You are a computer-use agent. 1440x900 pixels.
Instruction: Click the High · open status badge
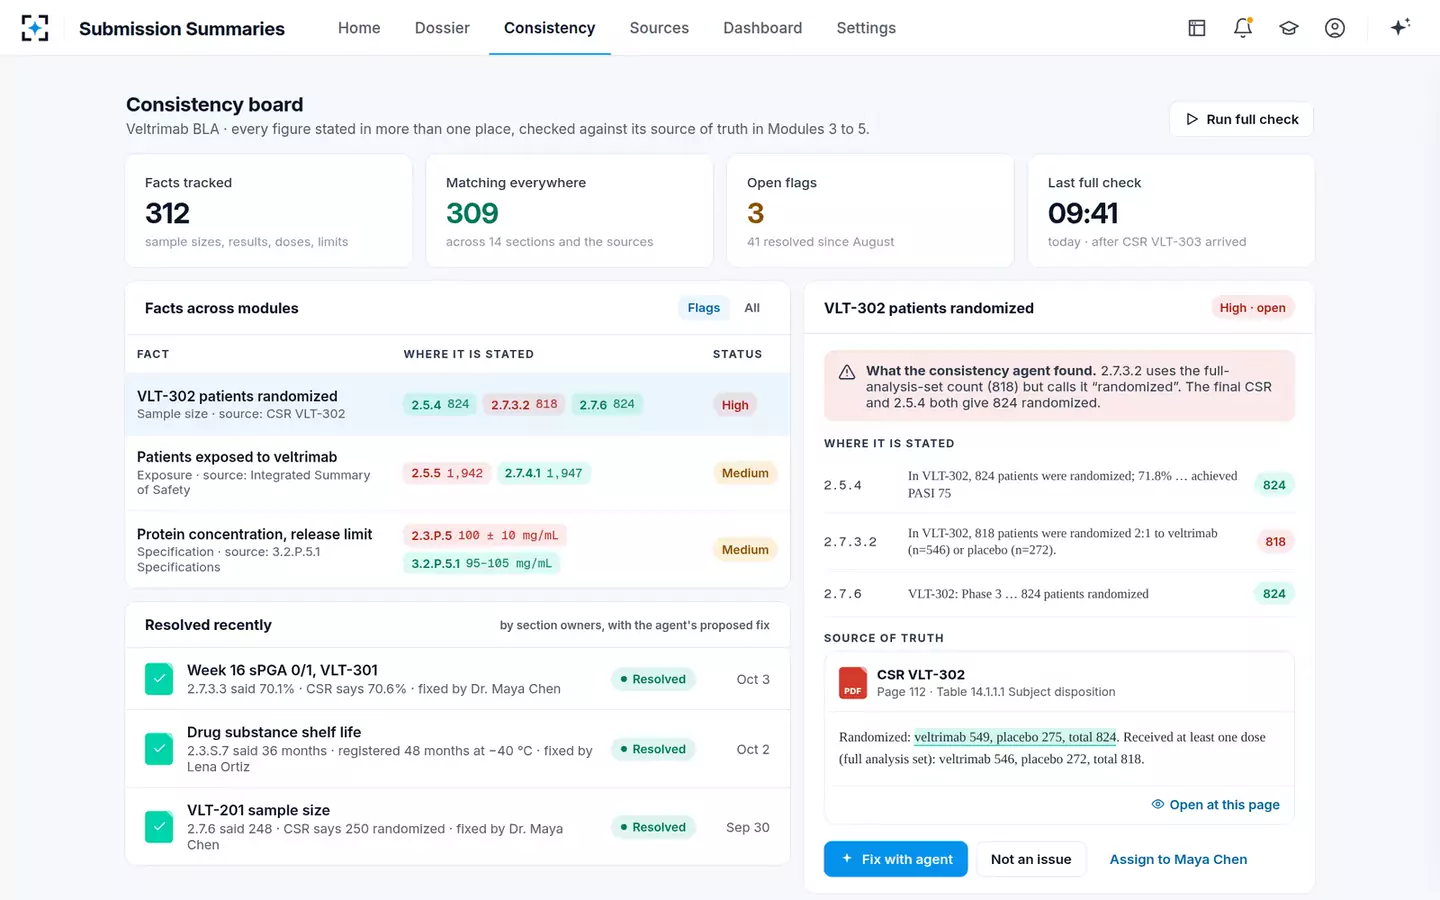click(1252, 308)
